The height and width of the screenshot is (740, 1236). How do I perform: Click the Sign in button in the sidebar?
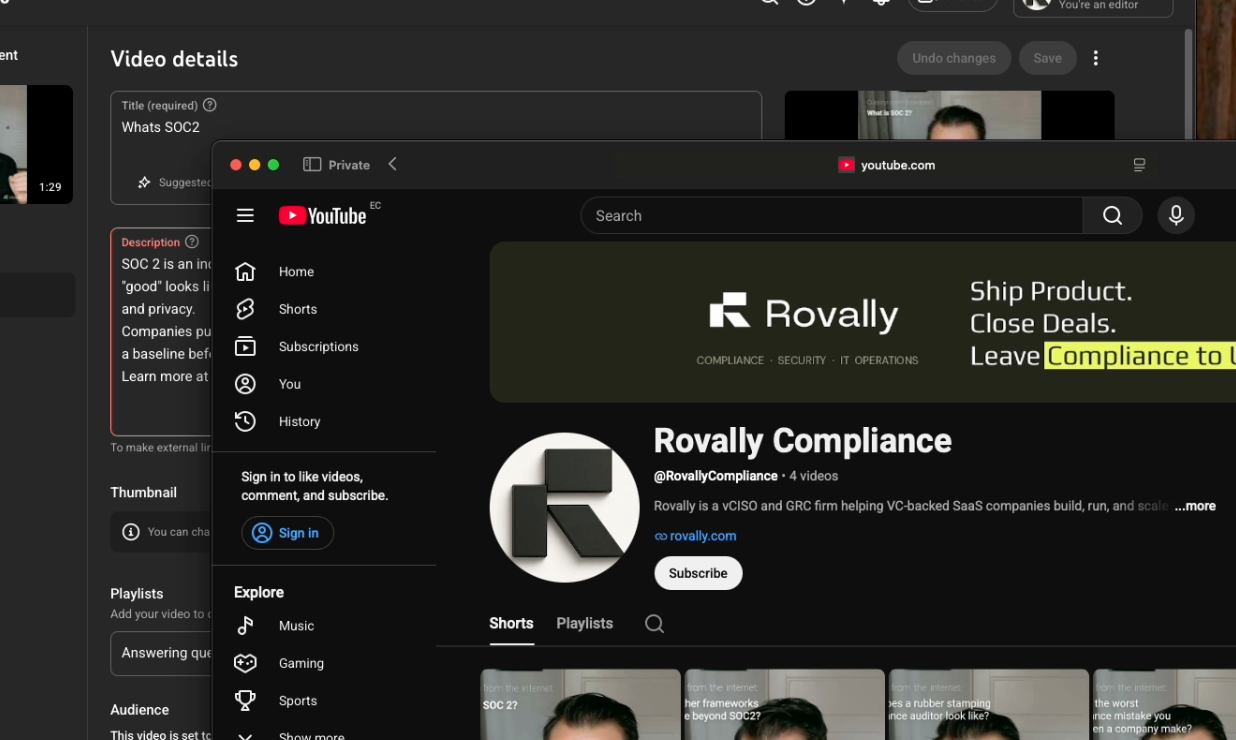pos(287,533)
